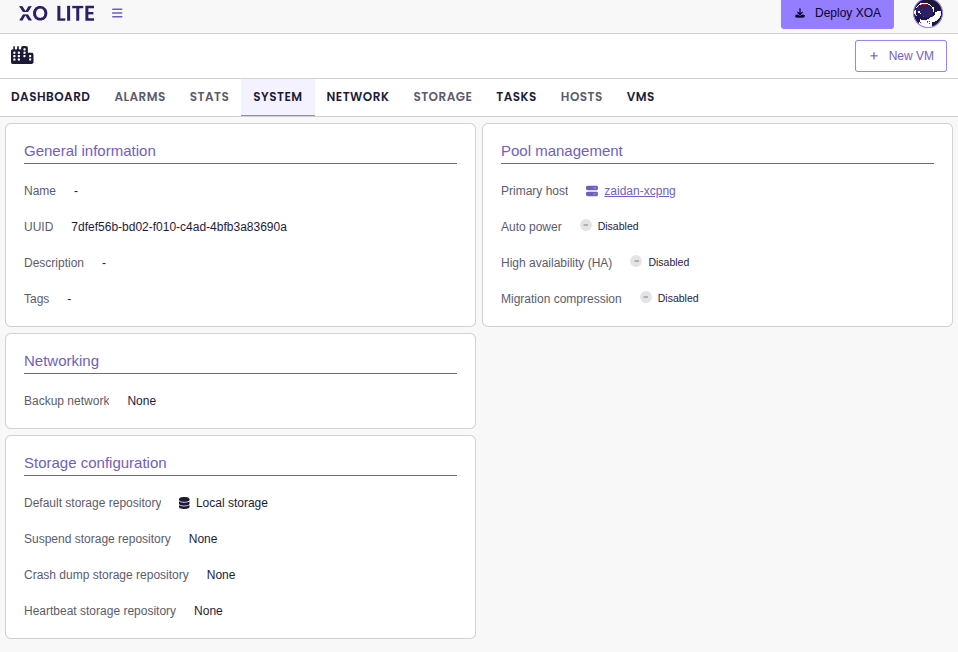Open the hamburger sidebar menu icon
The height and width of the screenshot is (652, 958).
tap(117, 13)
